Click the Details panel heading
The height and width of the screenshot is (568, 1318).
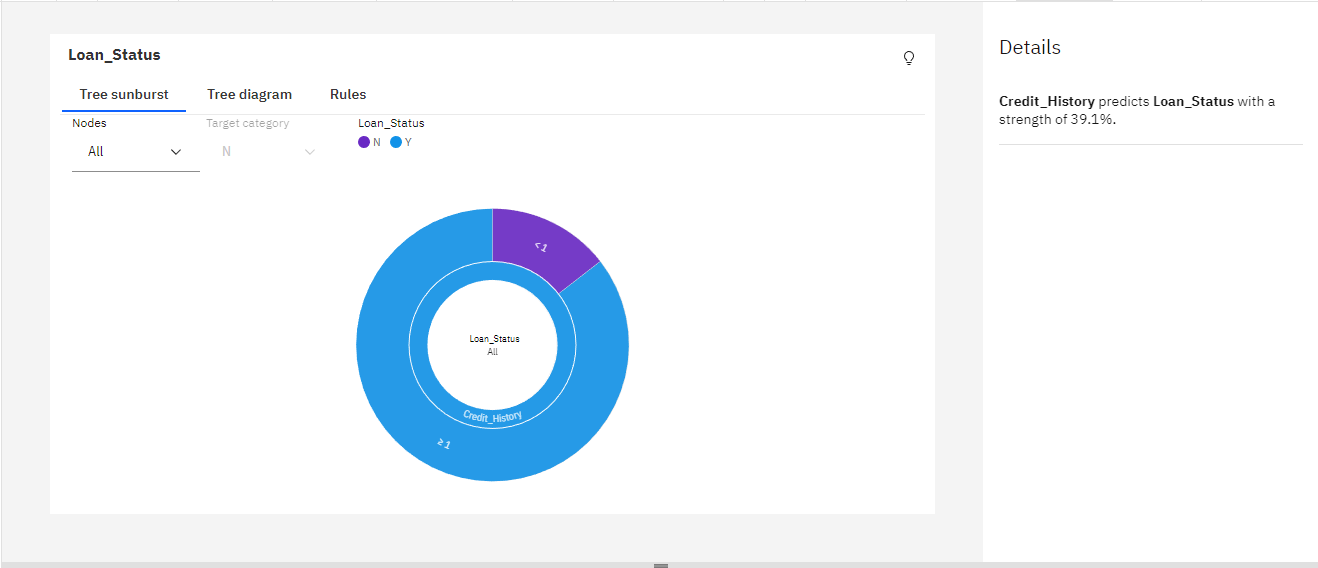(1029, 47)
